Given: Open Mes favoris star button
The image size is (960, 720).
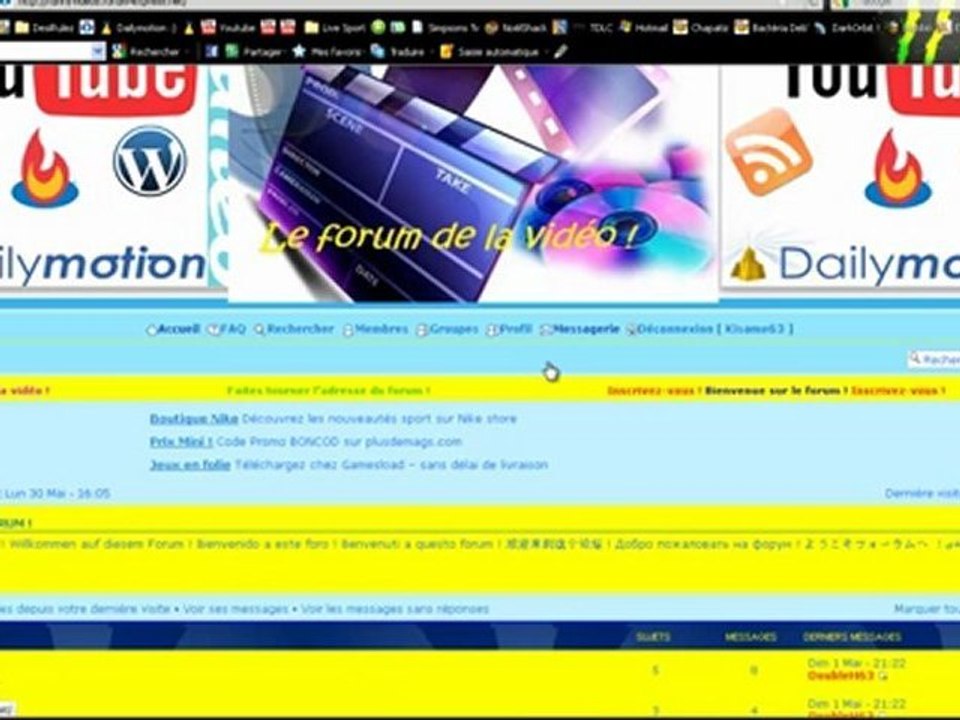Looking at the screenshot, I should 327,52.
